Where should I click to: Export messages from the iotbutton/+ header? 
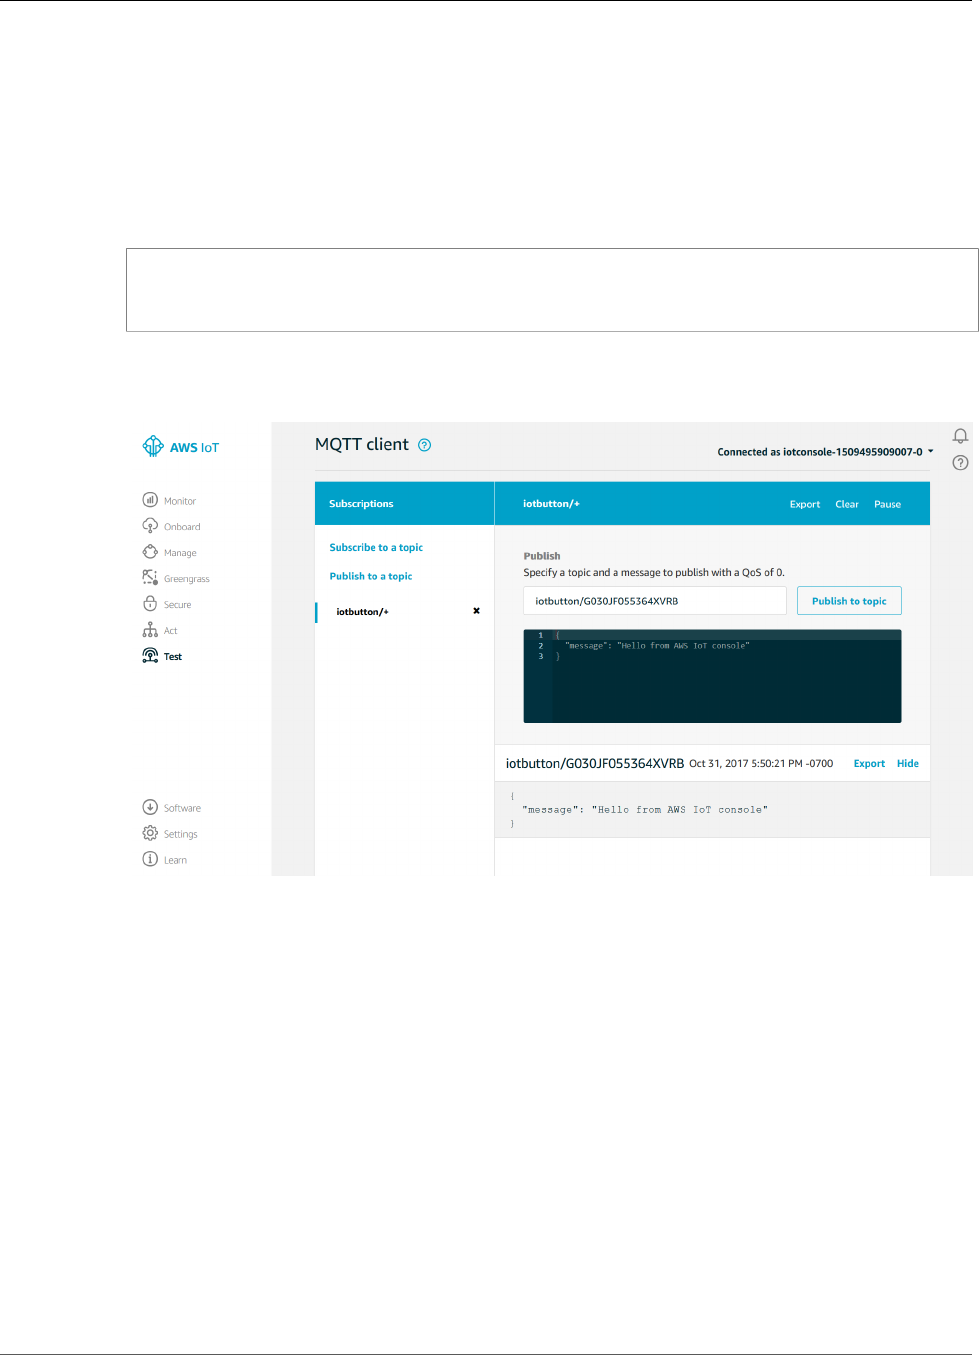pos(805,505)
